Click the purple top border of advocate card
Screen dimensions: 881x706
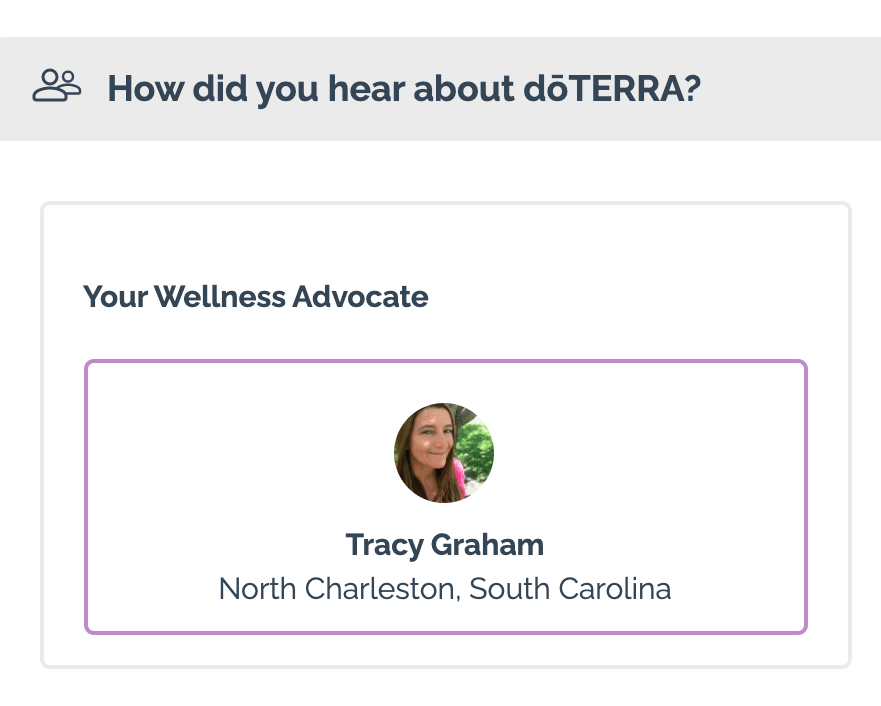coord(446,361)
